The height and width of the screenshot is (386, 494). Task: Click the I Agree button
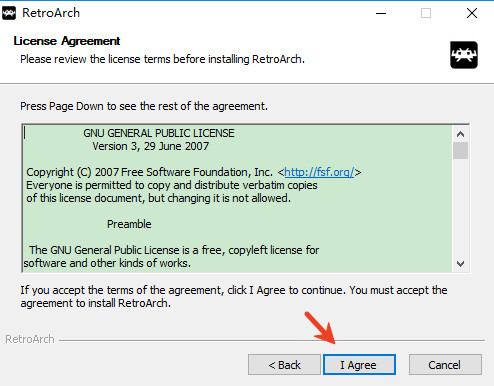359,365
